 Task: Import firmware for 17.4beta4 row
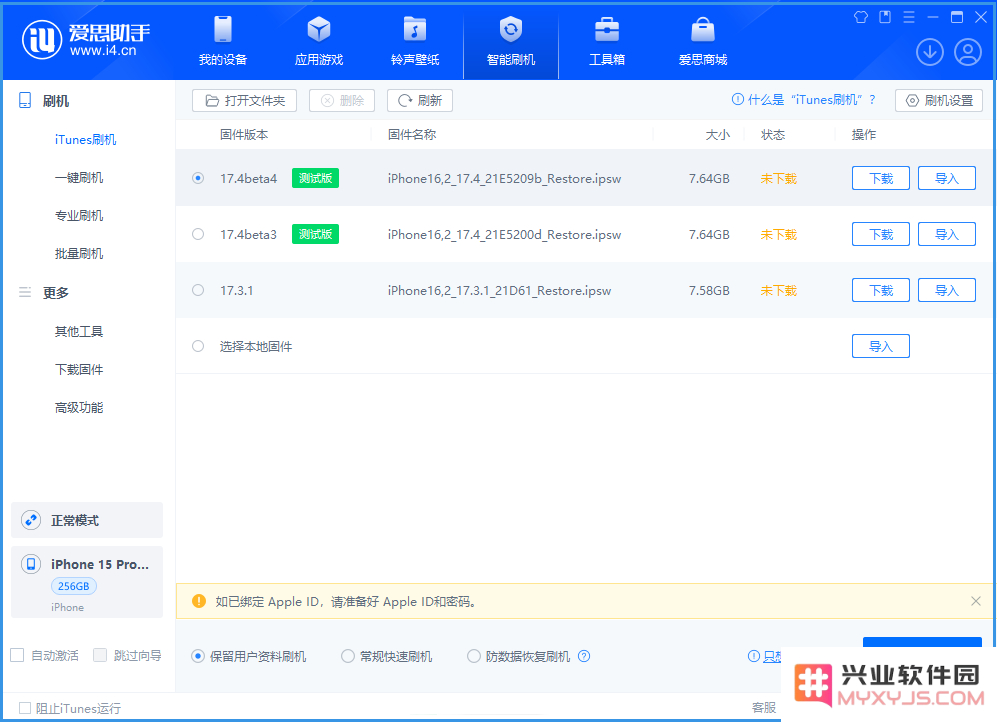[947, 178]
